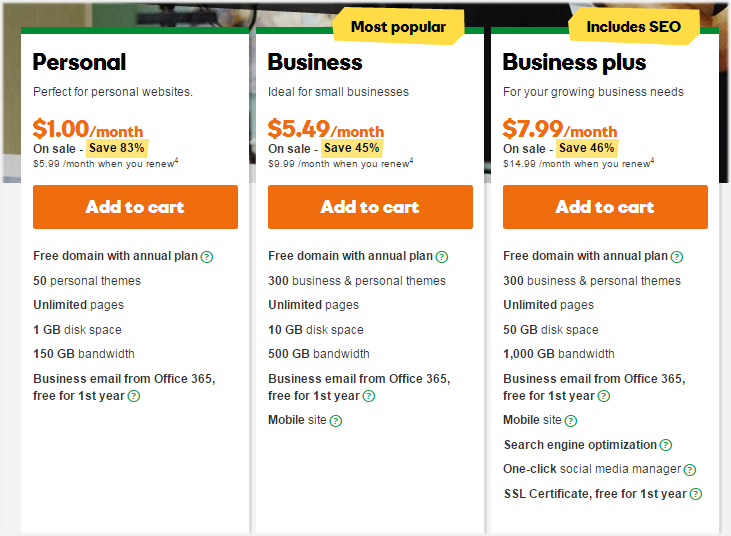The height and width of the screenshot is (536, 731).
Task: Add the Personal plan to cart
Action: pyautogui.click(x=135, y=207)
